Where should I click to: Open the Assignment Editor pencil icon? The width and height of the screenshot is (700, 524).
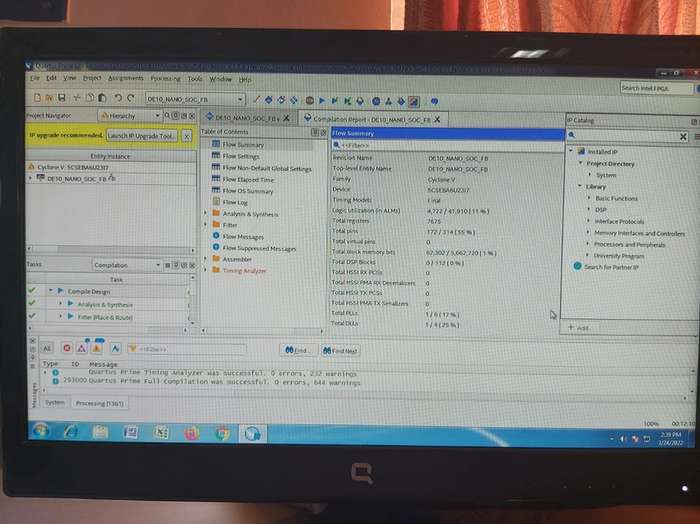[x=256, y=100]
